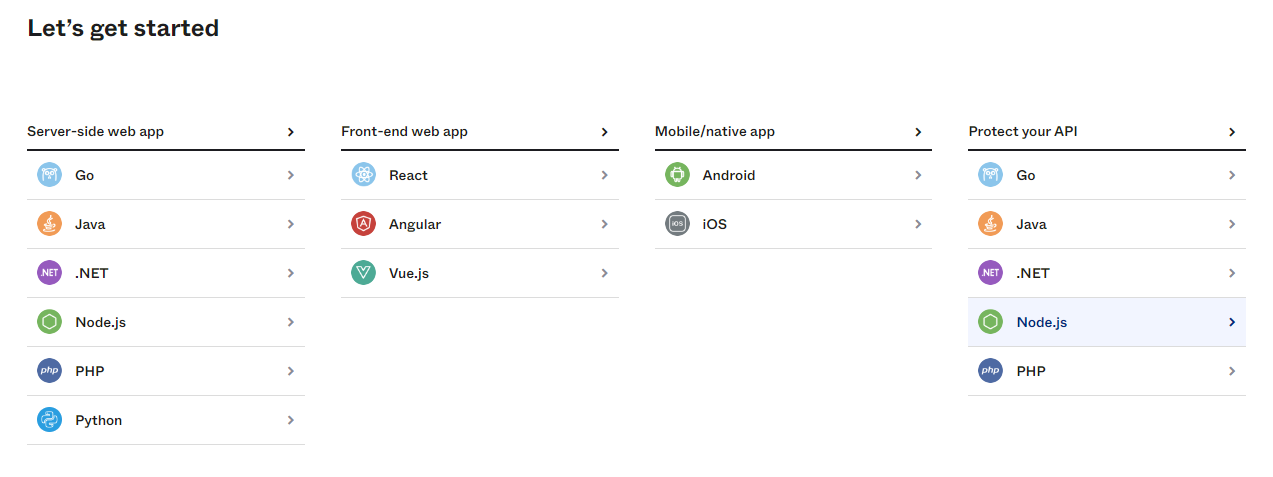Click the React atom icon
Viewport: 1273px width, 477px height.
[x=363, y=175]
